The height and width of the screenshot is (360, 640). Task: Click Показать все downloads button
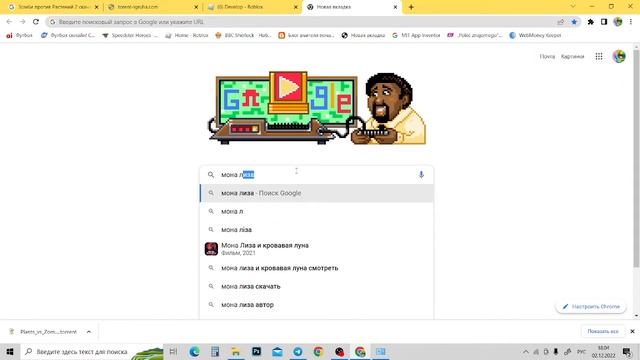[x=602, y=331]
